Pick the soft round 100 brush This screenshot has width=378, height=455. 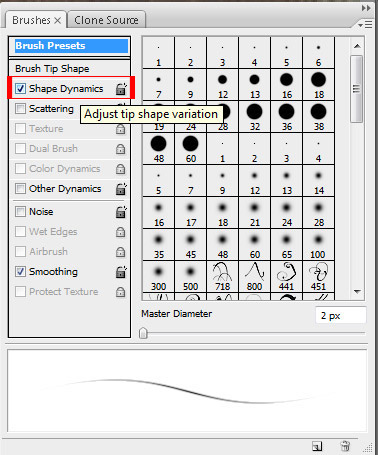click(318, 245)
